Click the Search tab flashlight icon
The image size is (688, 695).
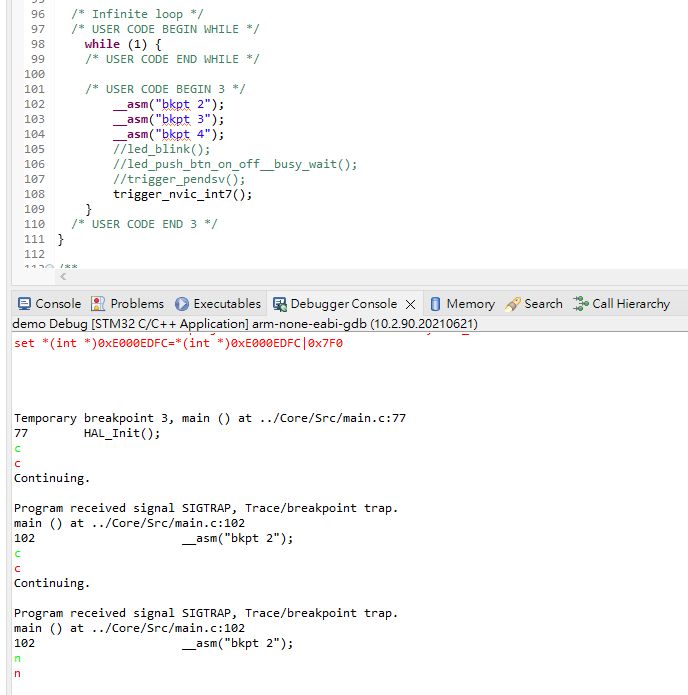512,304
